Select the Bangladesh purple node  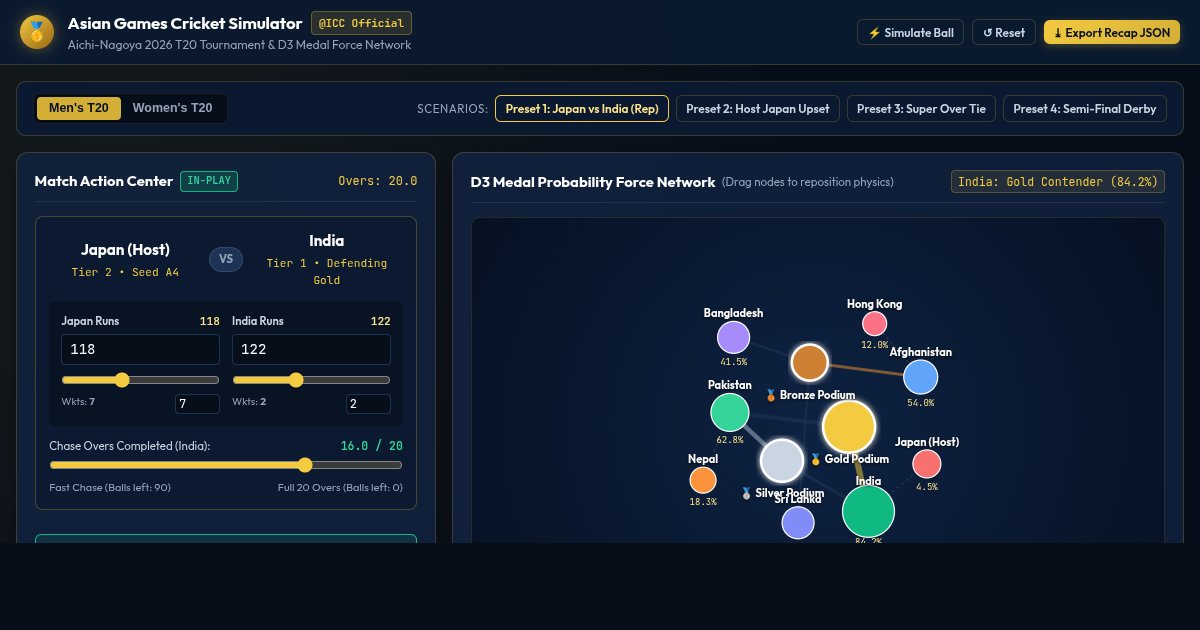pyautogui.click(x=733, y=337)
